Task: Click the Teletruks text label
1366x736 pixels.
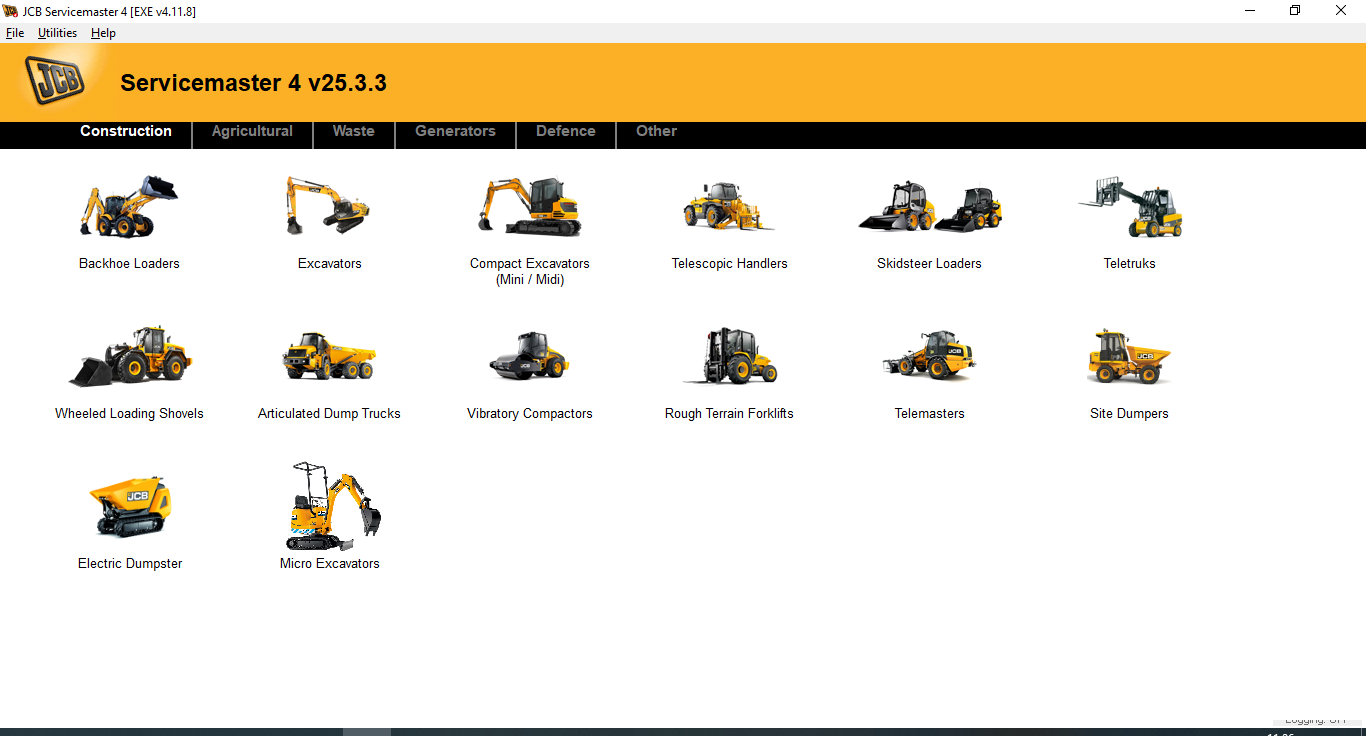Action: click(x=1129, y=264)
